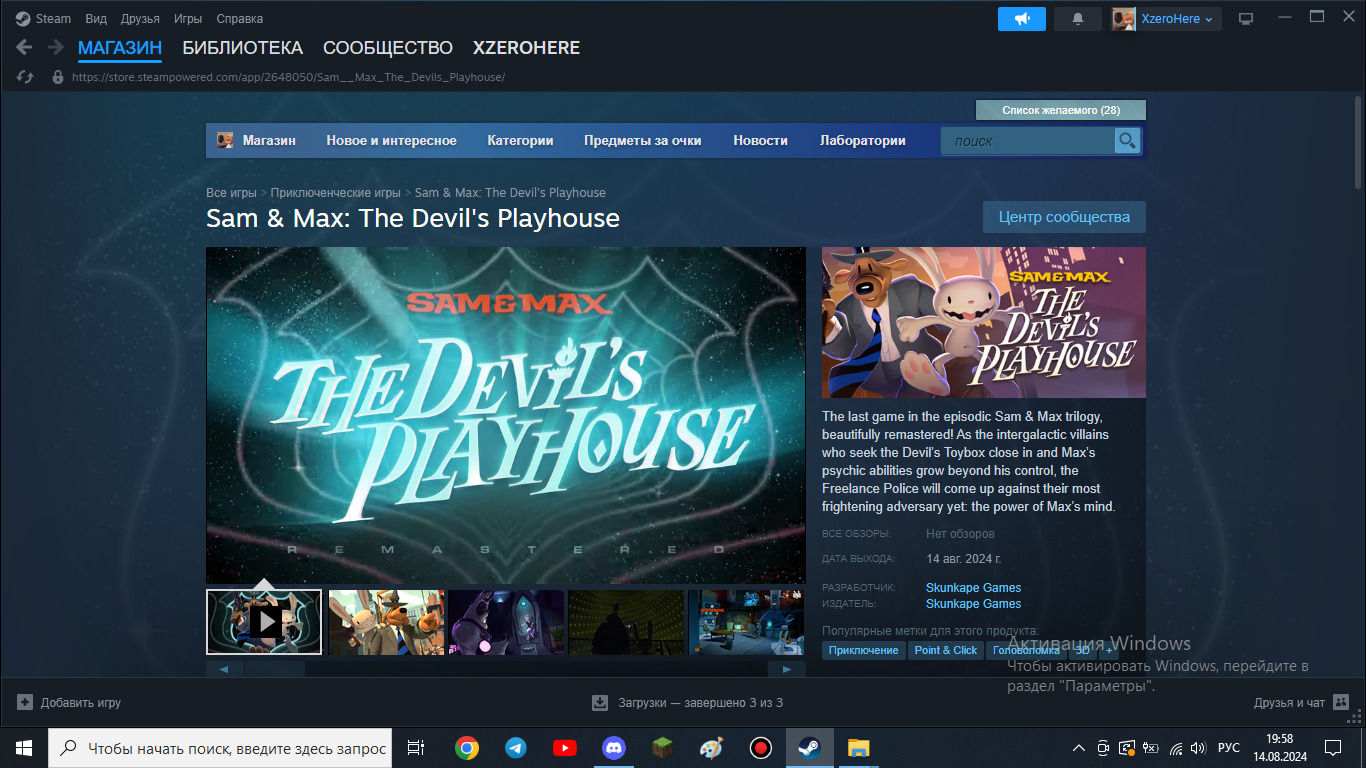The image size is (1366, 768).
Task: Open the Steam menu
Action: coord(53,19)
